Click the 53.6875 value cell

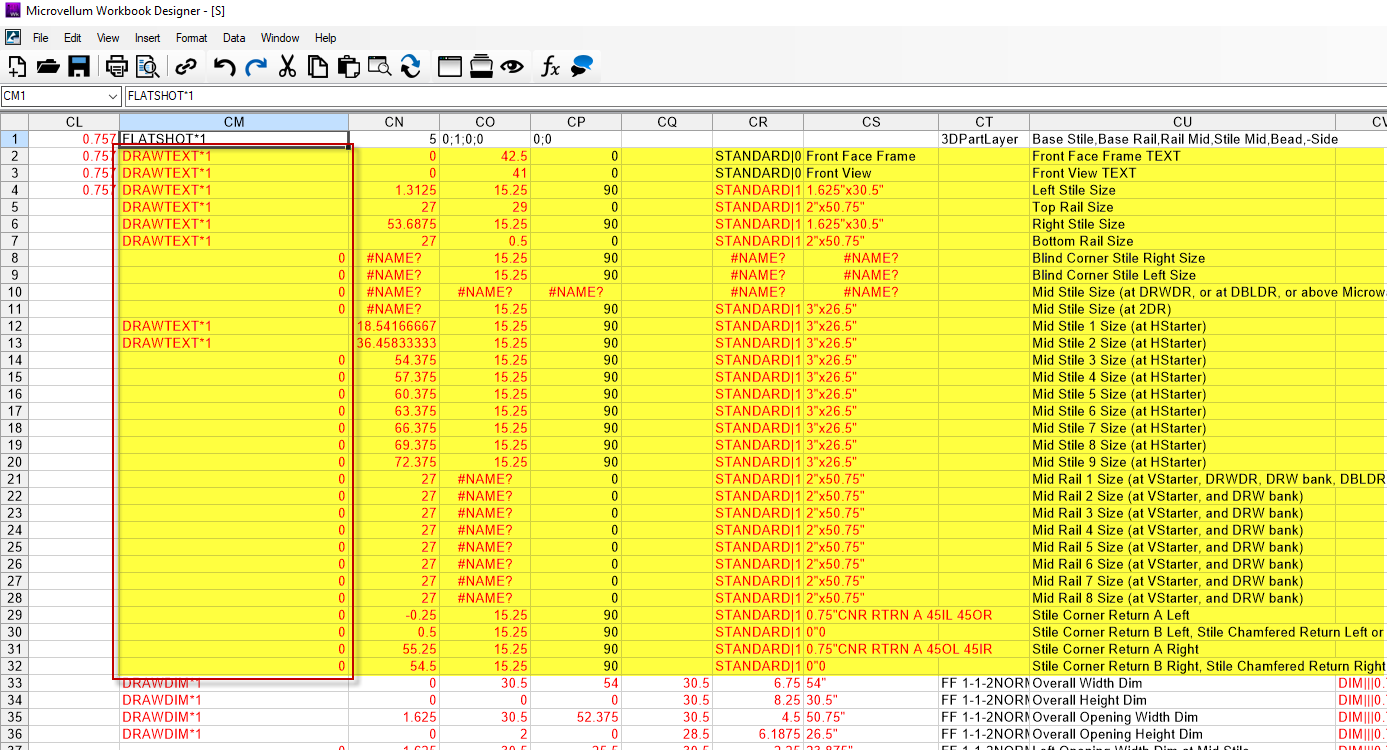394,224
